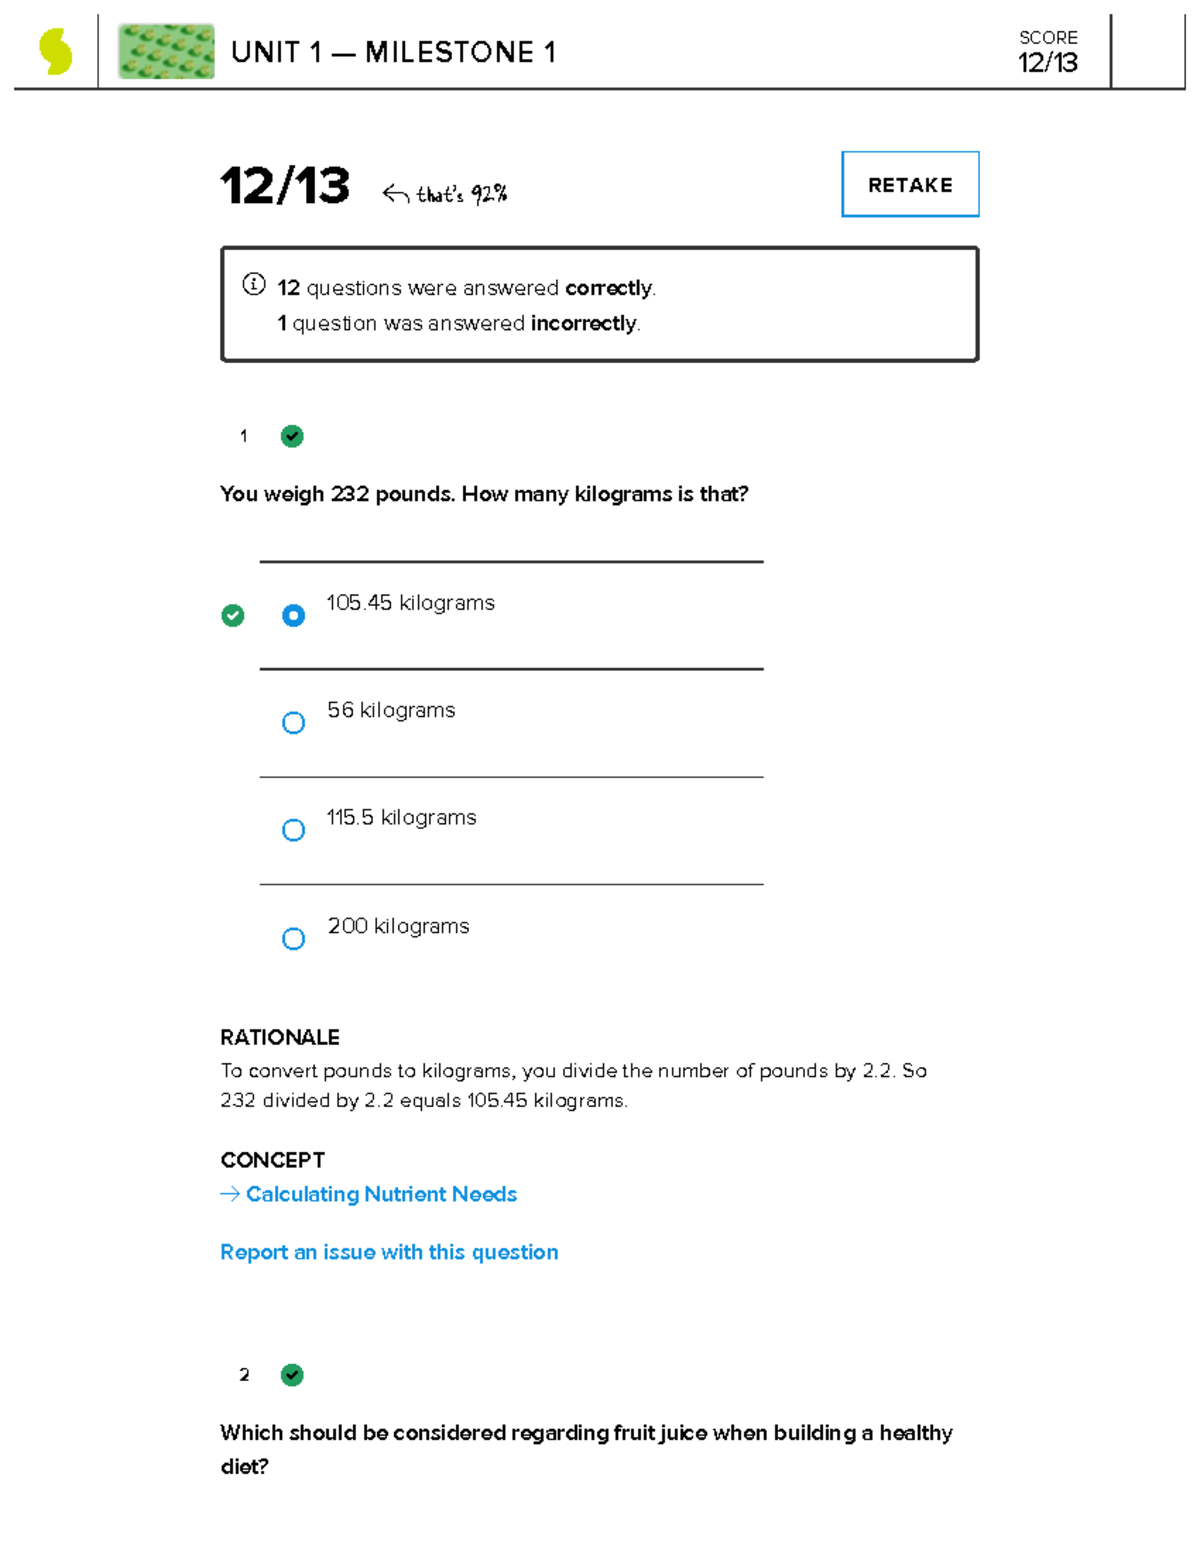1200x1553 pixels.
Task: Click the question summary box
Action: pos(600,304)
